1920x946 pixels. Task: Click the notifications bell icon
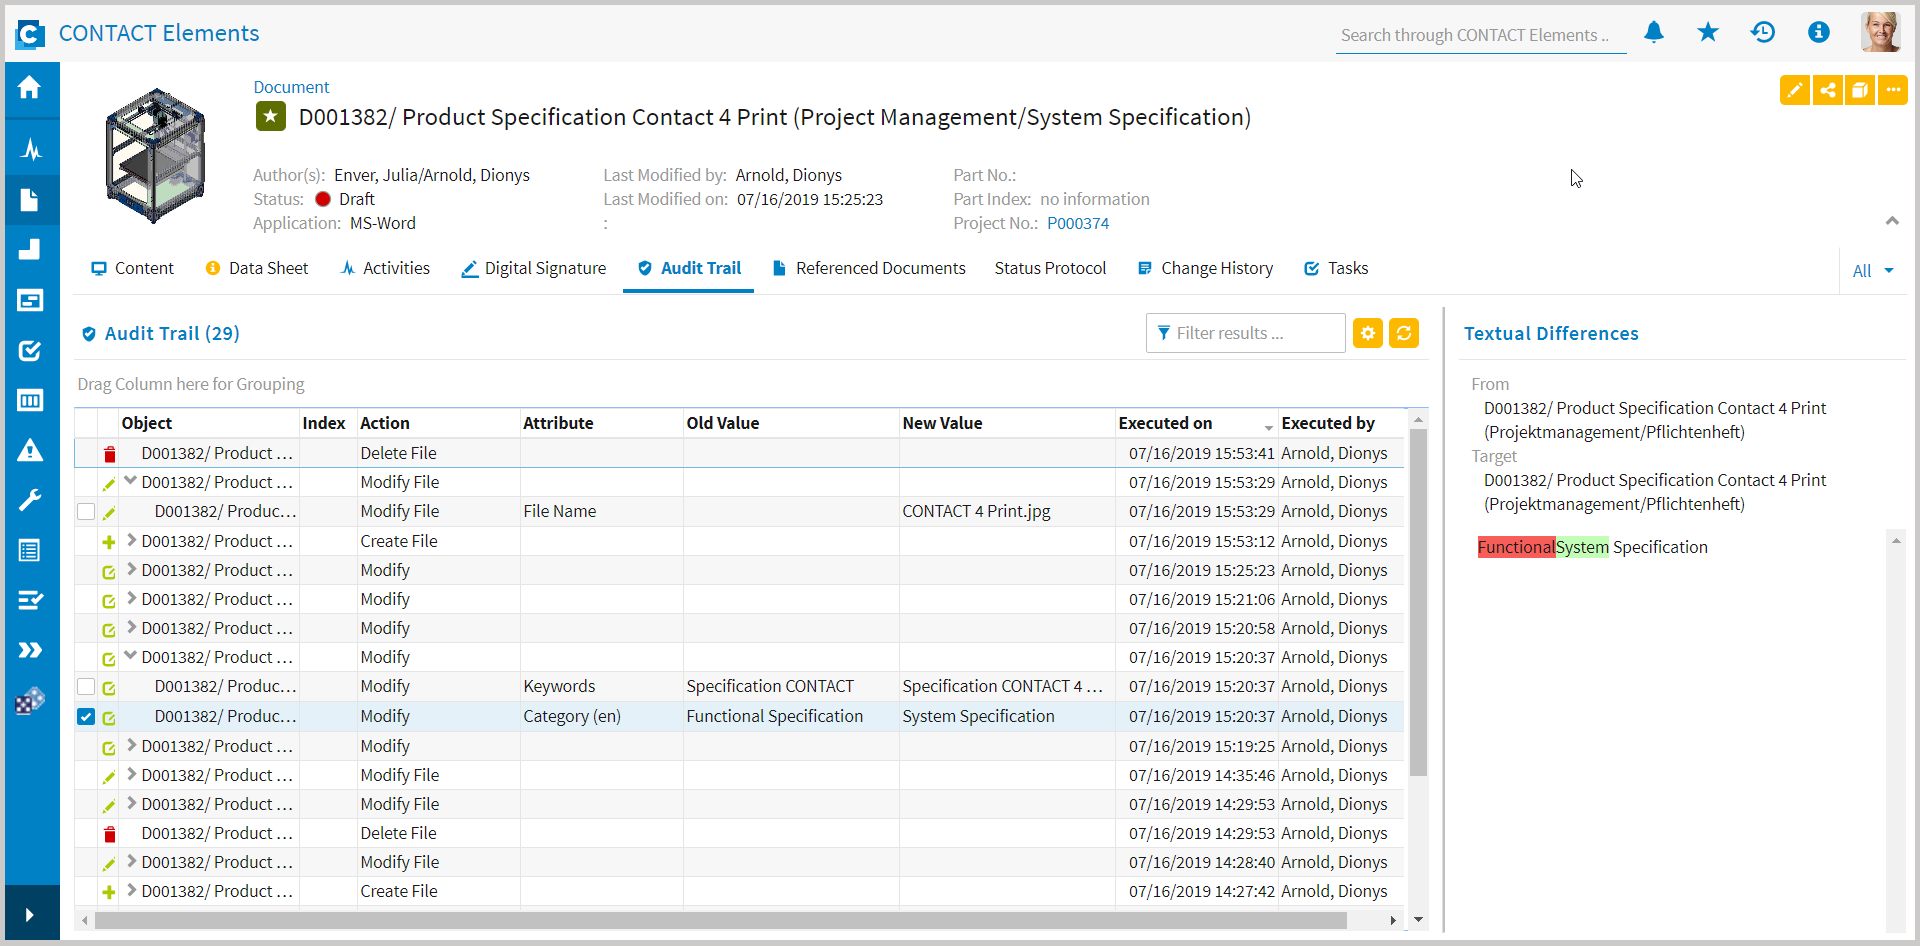point(1654,33)
